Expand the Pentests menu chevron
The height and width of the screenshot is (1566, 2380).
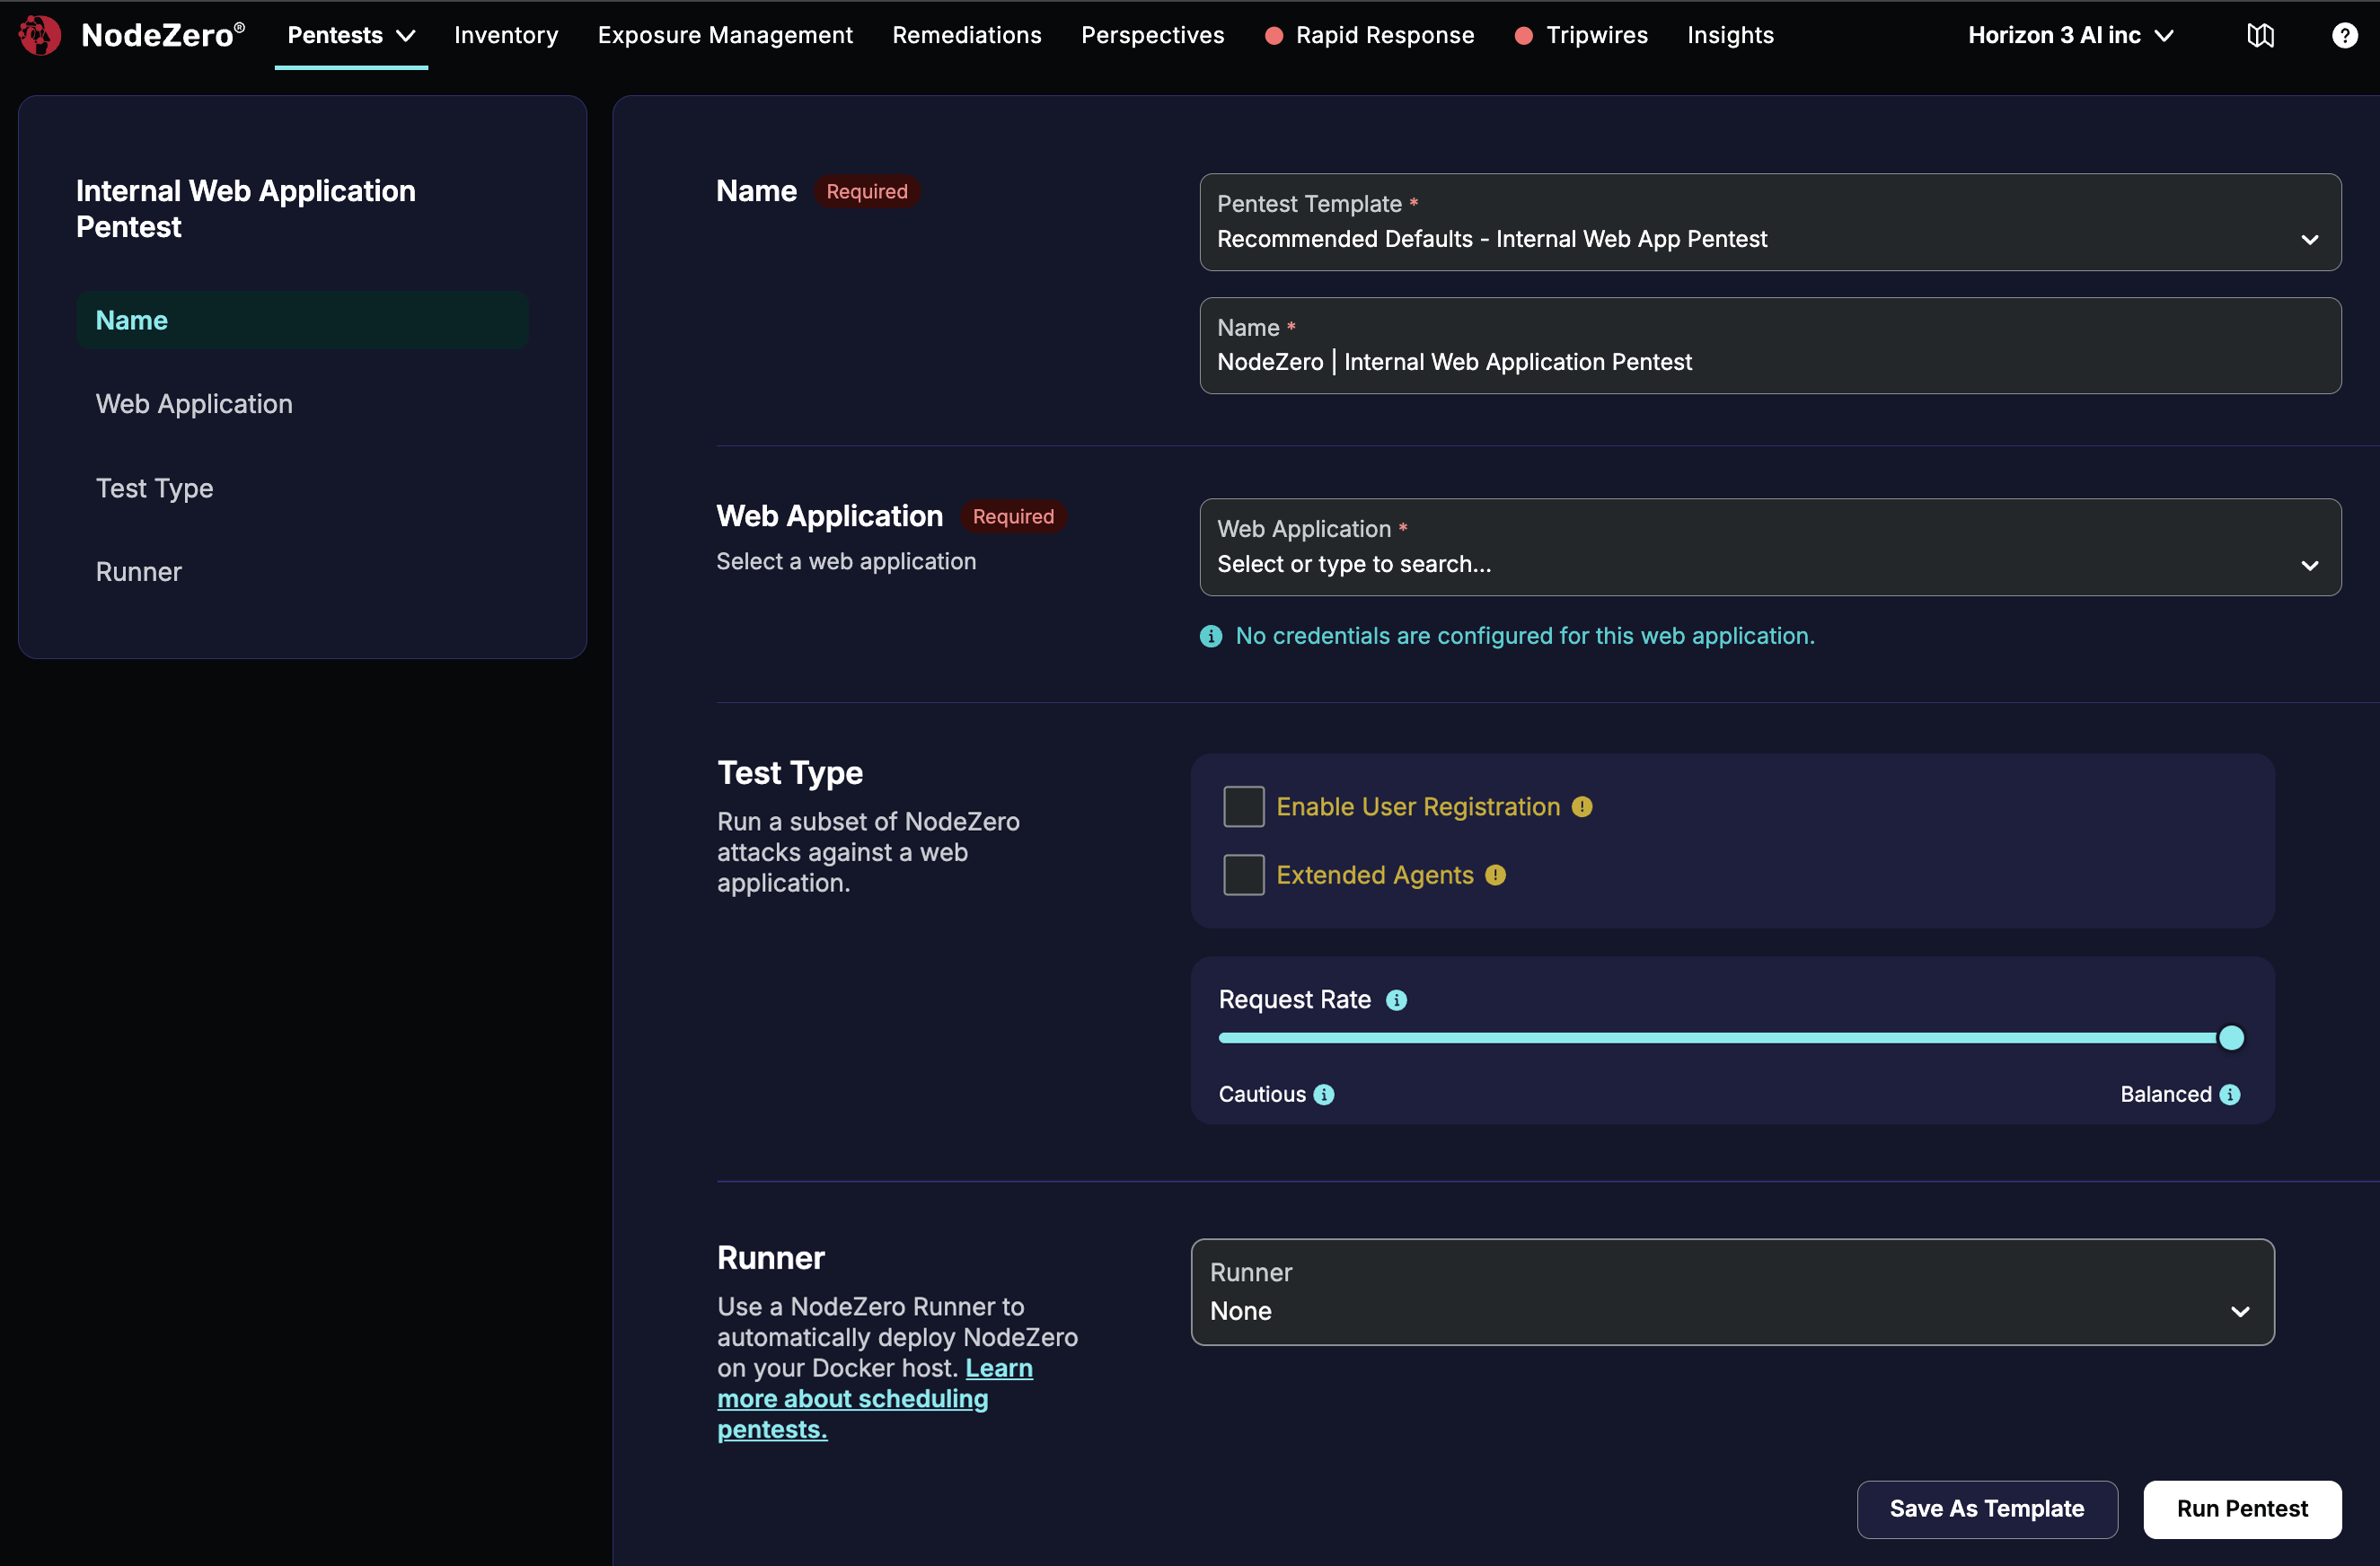405,36
